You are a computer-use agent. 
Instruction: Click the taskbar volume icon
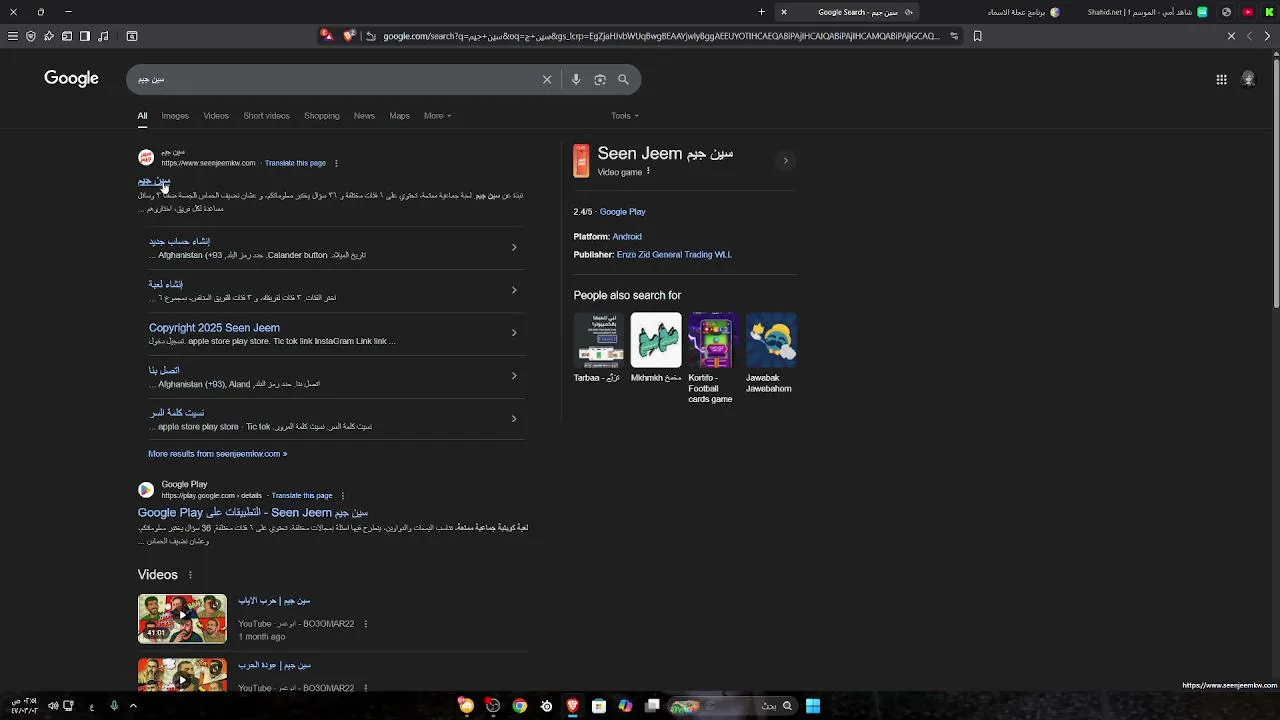[x=53, y=706]
